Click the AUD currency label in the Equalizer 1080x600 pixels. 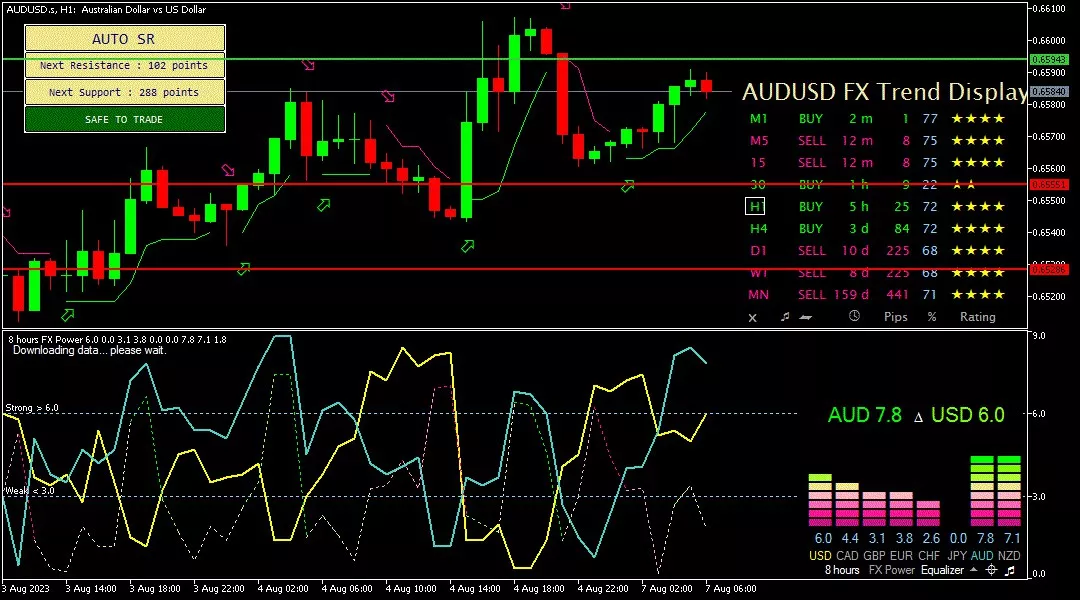(982, 556)
